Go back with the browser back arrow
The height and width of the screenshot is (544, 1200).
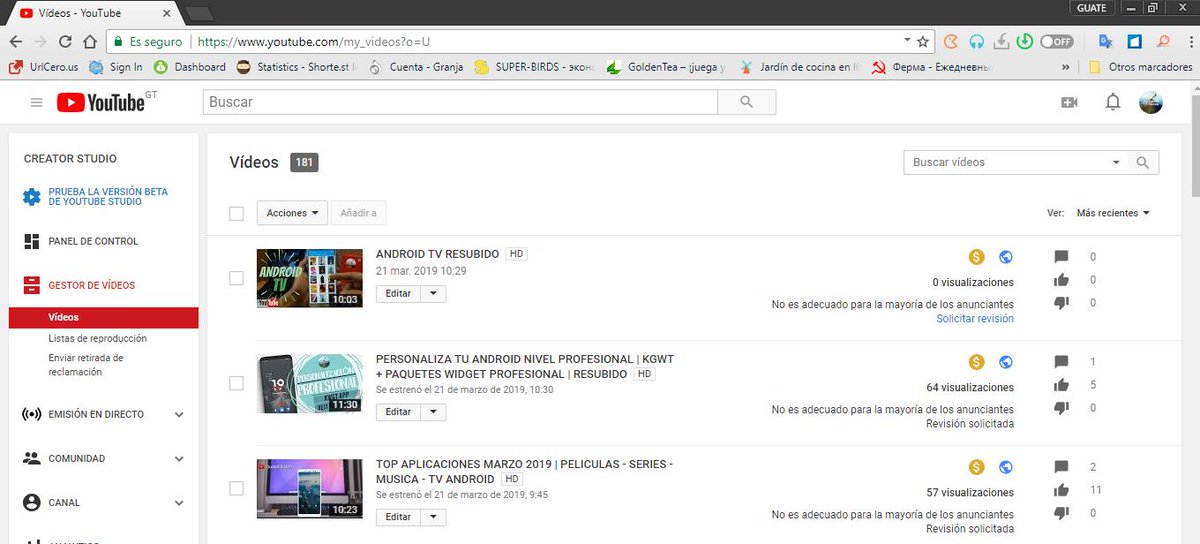tap(16, 42)
